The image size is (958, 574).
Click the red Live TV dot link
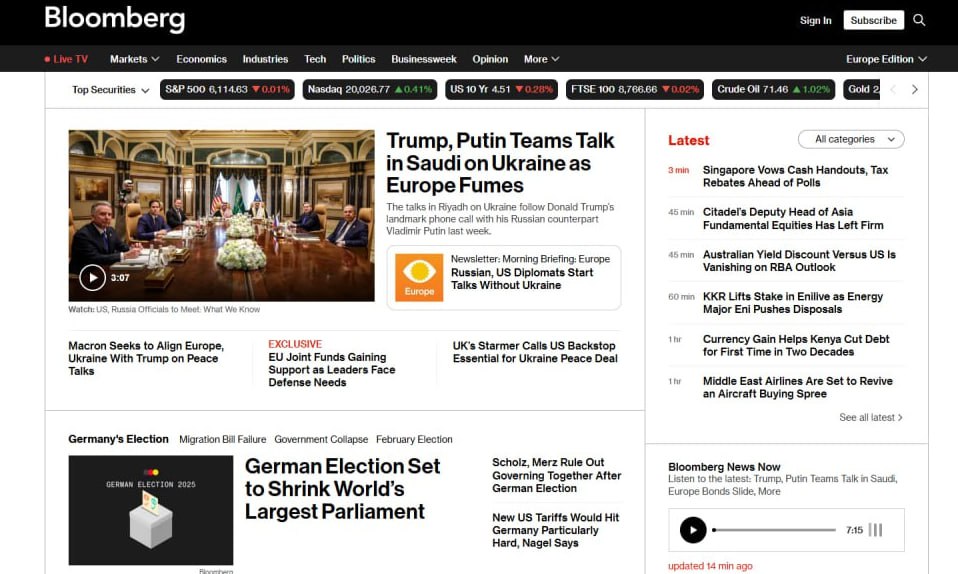66,59
